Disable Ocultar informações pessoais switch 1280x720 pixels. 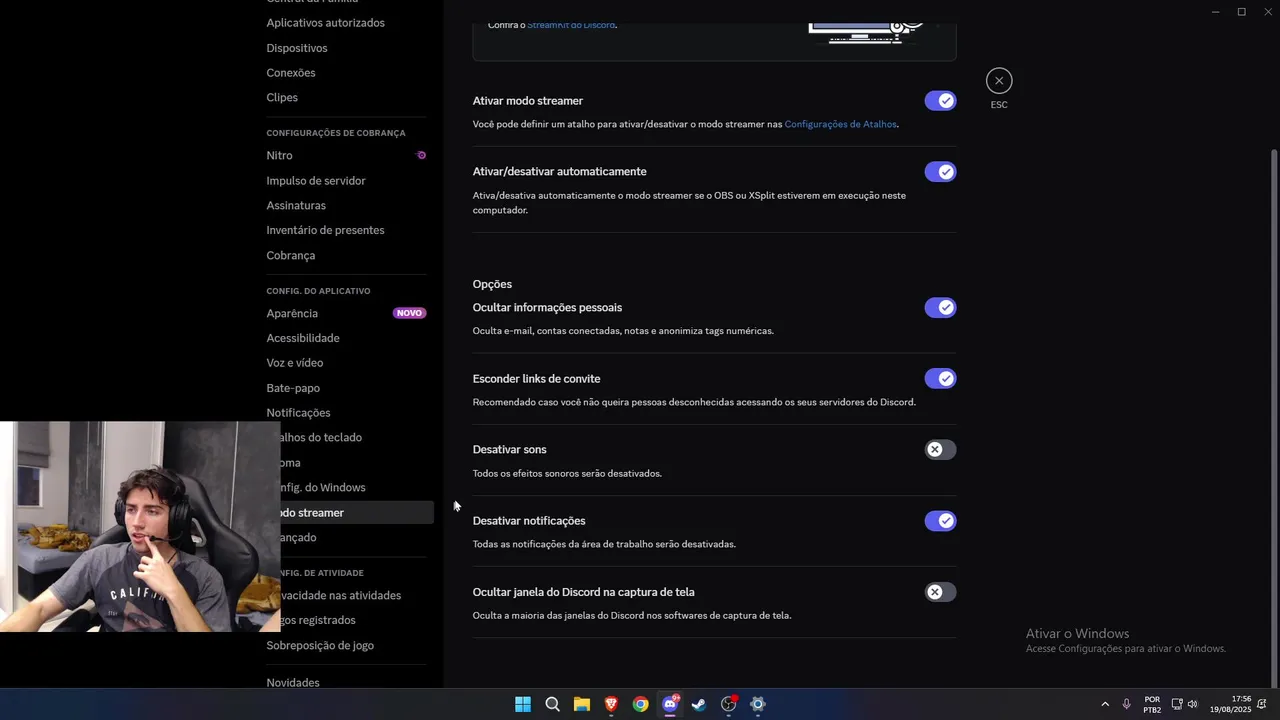tap(940, 308)
